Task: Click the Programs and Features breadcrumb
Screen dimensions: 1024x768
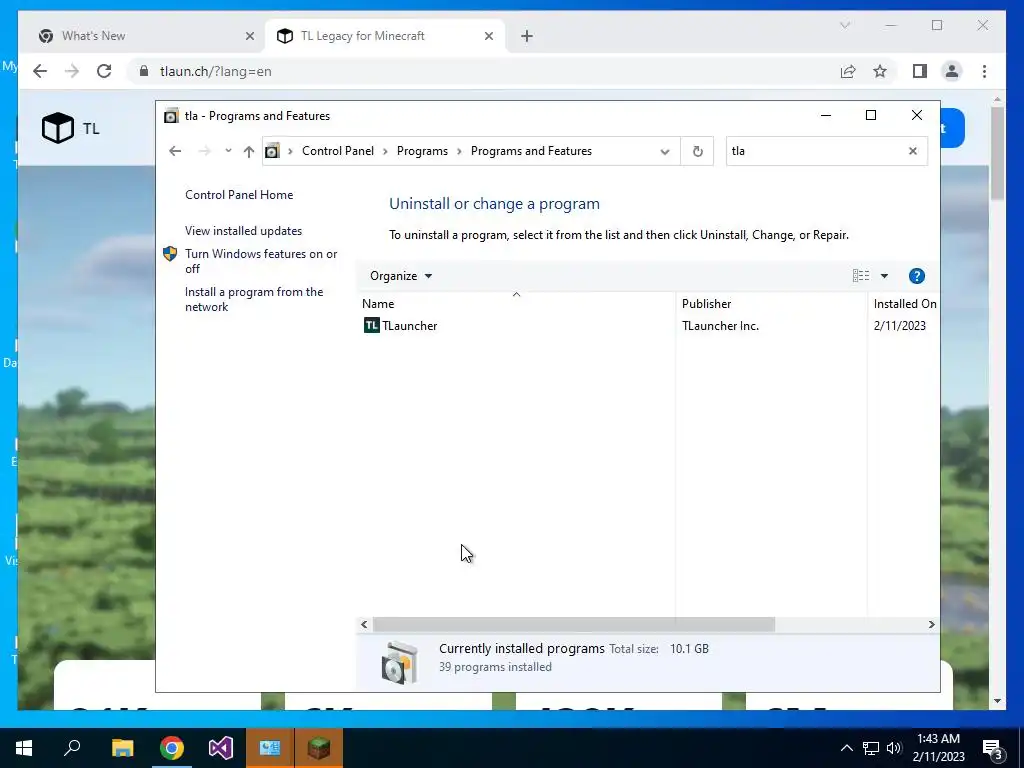Action: coord(531,151)
